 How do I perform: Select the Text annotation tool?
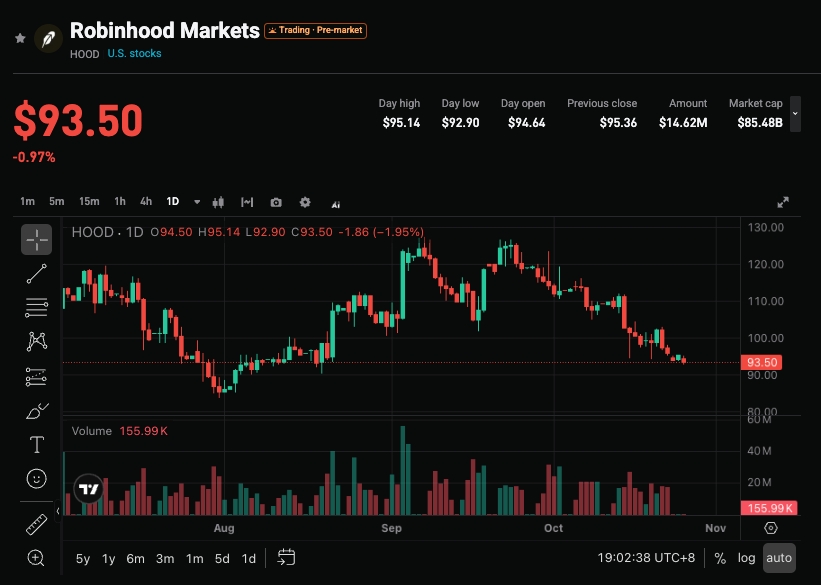[x=37, y=445]
